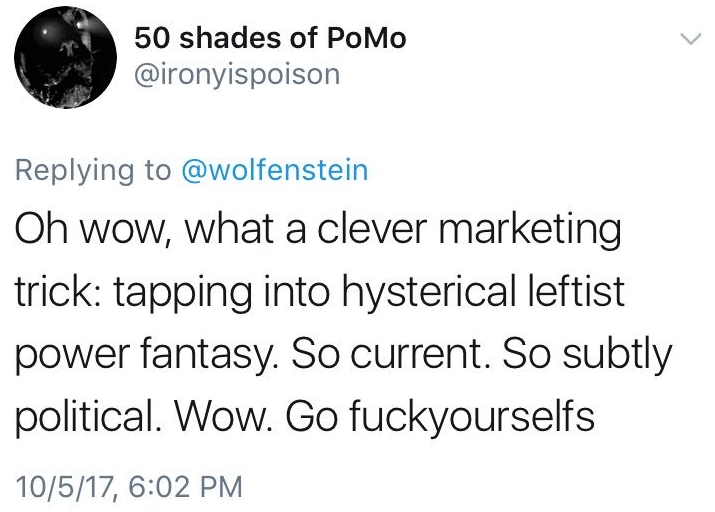
Task: Open the @wolfenstein mention link
Action: [x=275, y=170]
